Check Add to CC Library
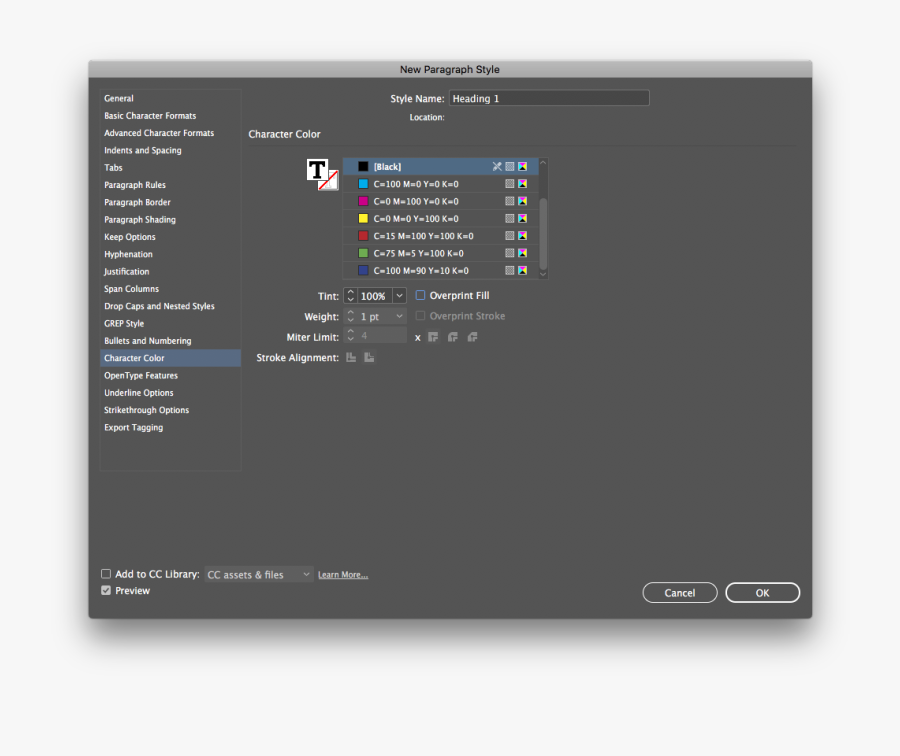900x756 pixels. click(106, 574)
